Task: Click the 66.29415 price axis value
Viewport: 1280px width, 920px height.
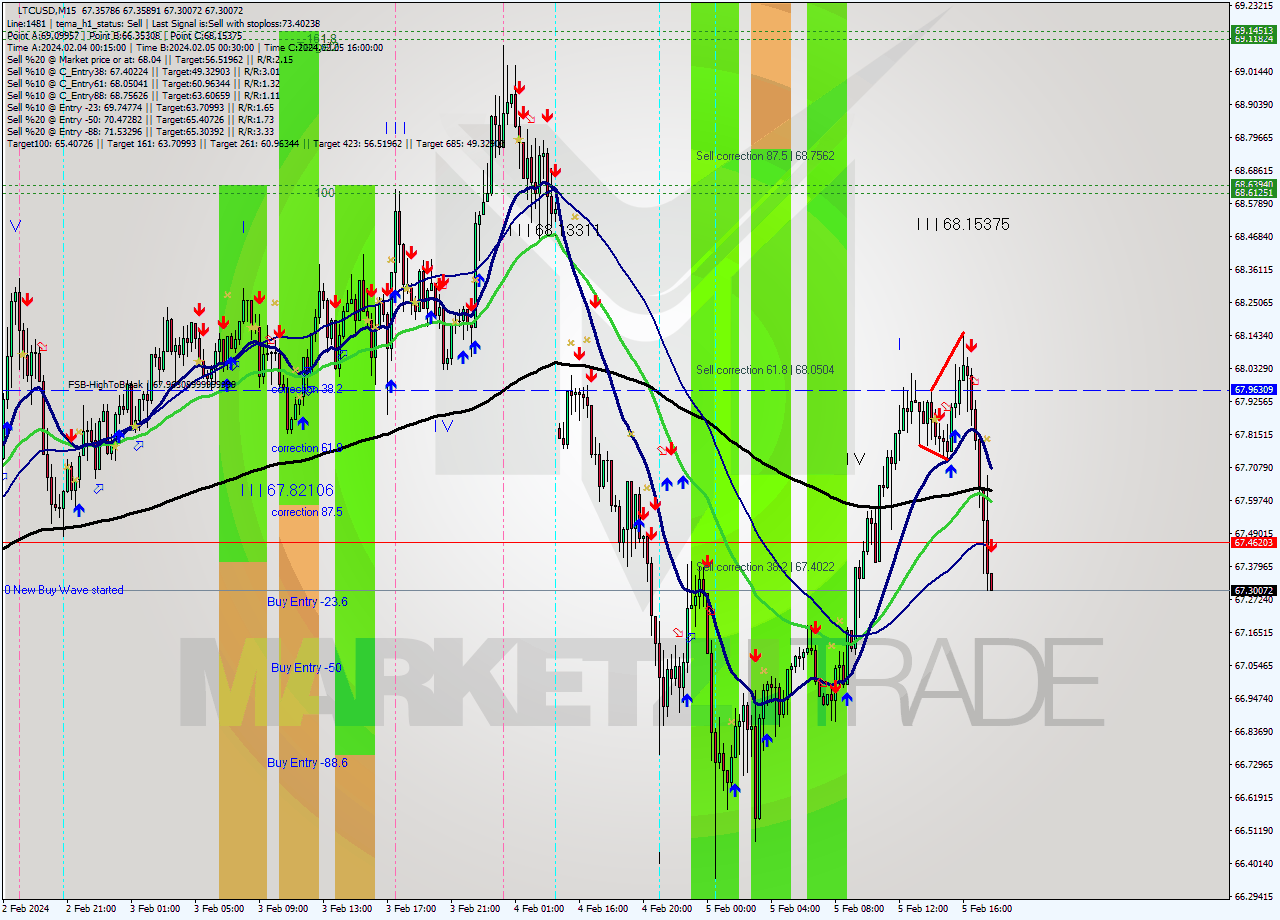Action: coord(1254,897)
